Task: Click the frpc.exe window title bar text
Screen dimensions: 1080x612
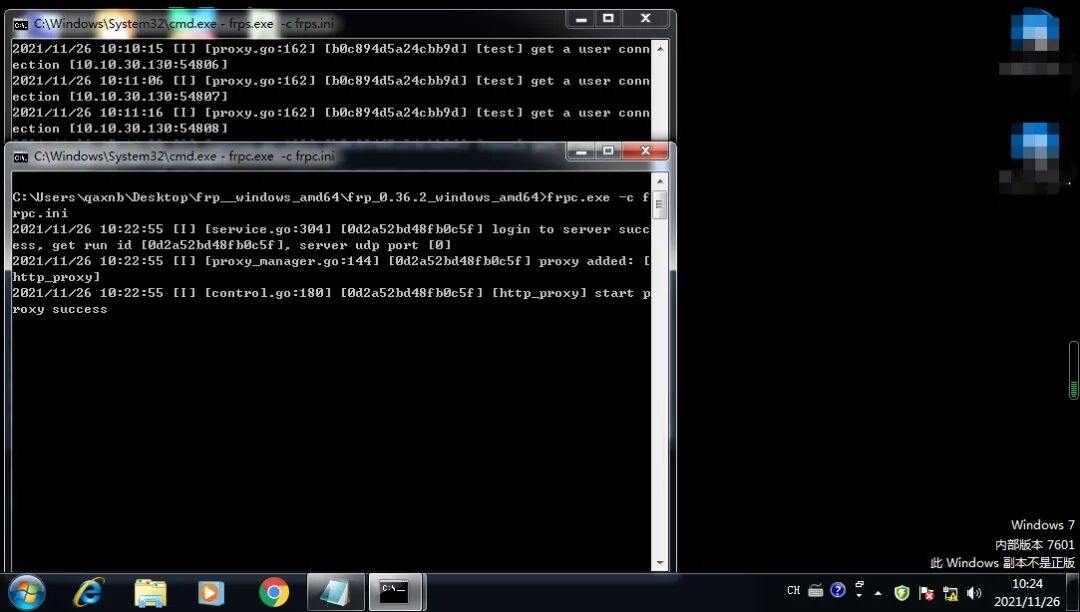Action: (185, 156)
